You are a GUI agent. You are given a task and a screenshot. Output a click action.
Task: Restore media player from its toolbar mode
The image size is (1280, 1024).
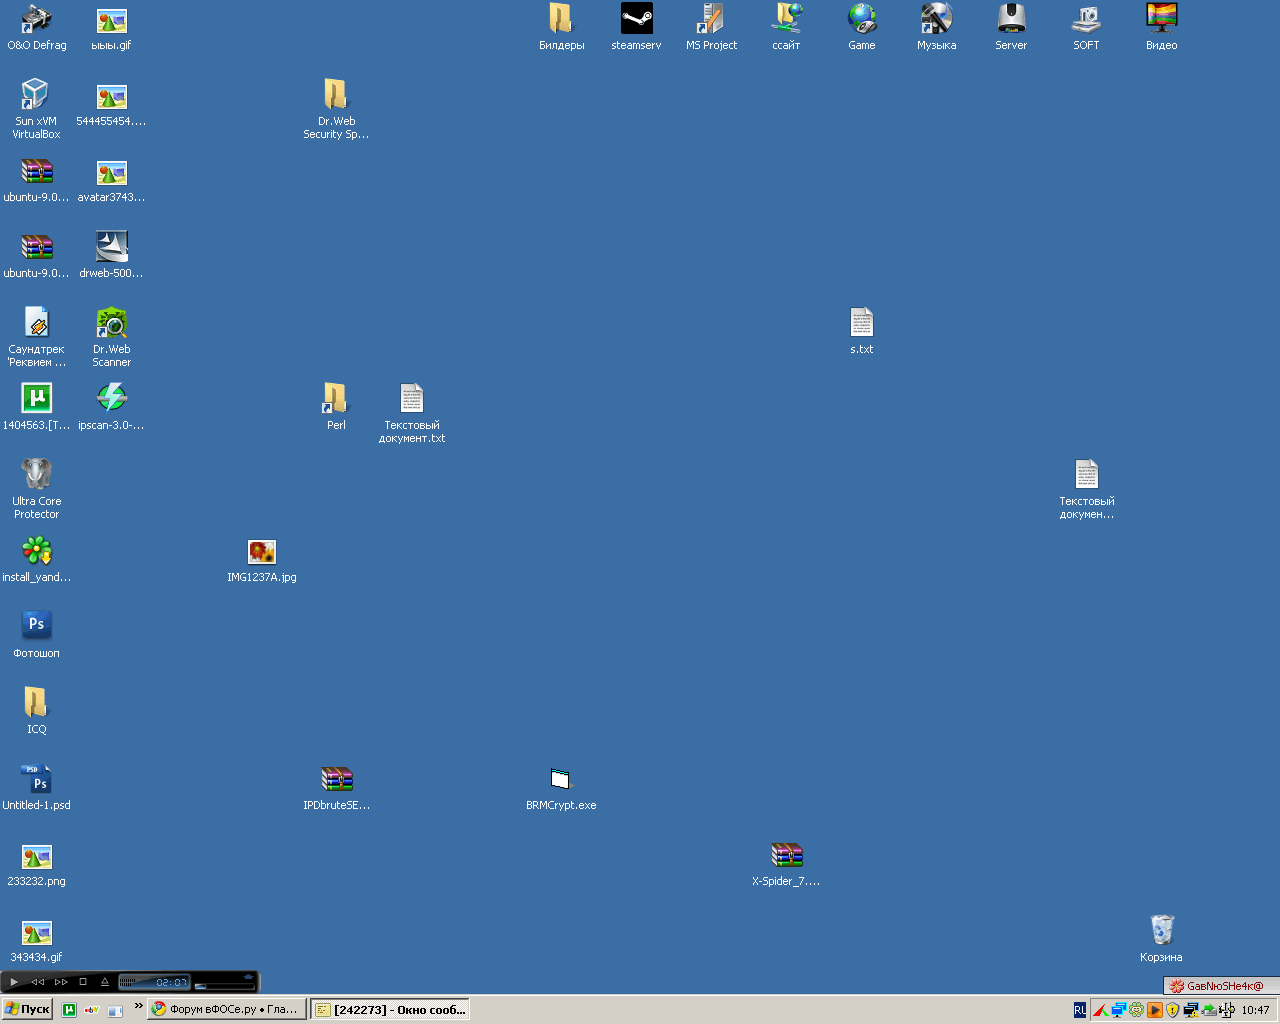point(248,977)
